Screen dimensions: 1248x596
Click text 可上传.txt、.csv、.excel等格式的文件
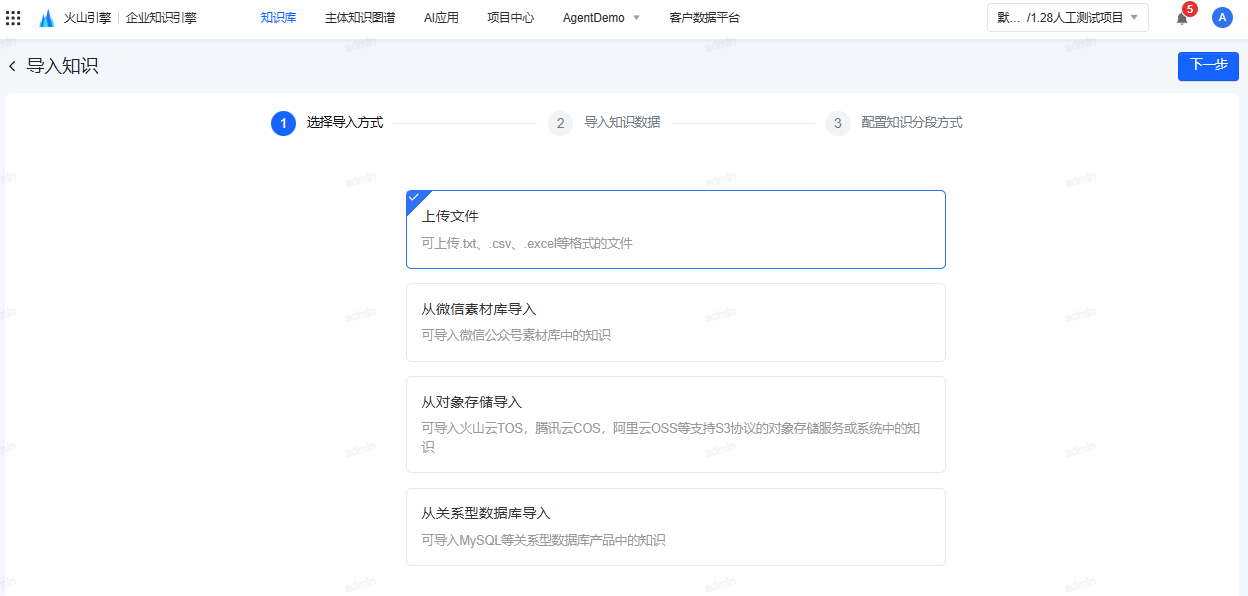click(527, 243)
